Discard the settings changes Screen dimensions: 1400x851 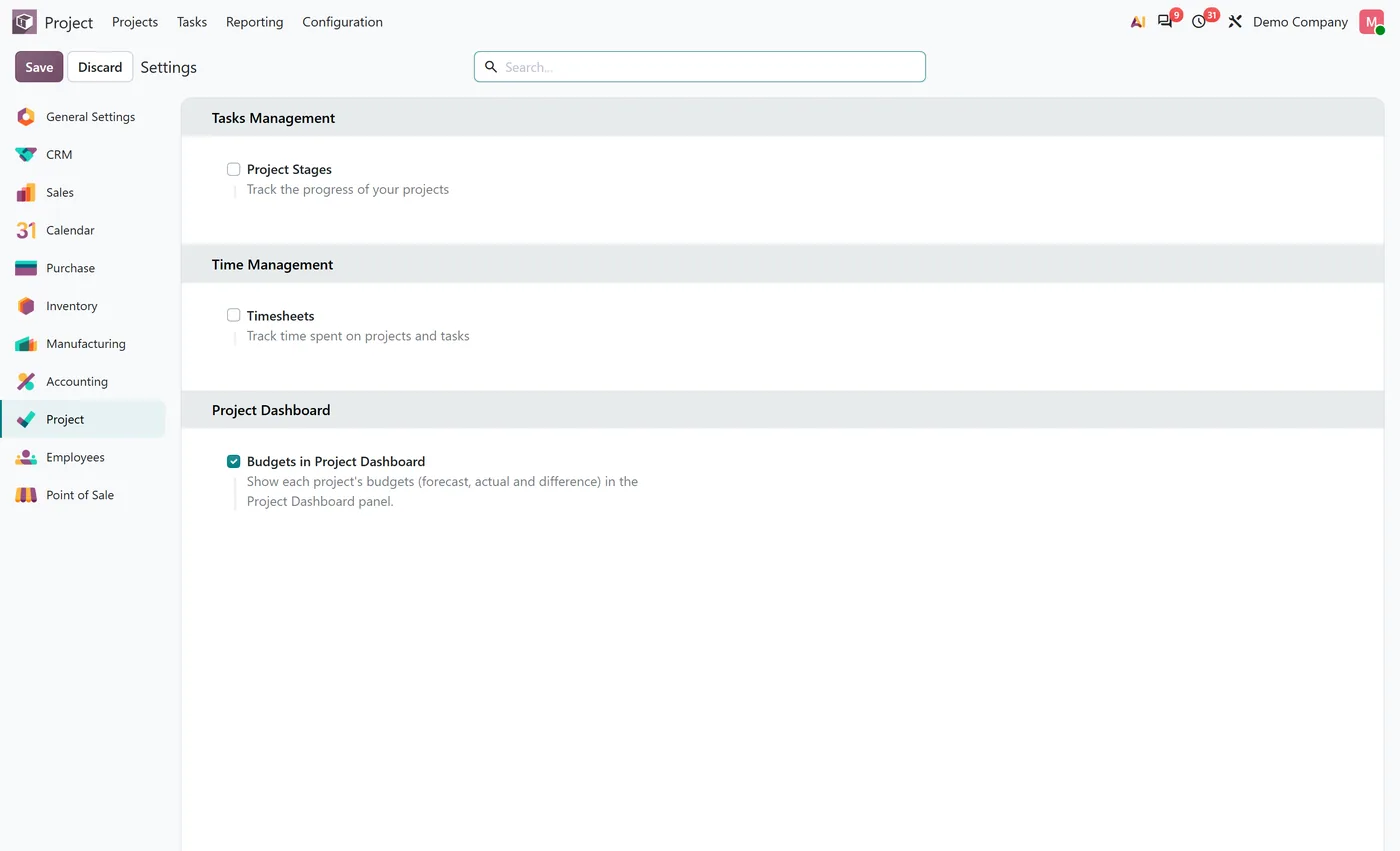click(x=100, y=67)
